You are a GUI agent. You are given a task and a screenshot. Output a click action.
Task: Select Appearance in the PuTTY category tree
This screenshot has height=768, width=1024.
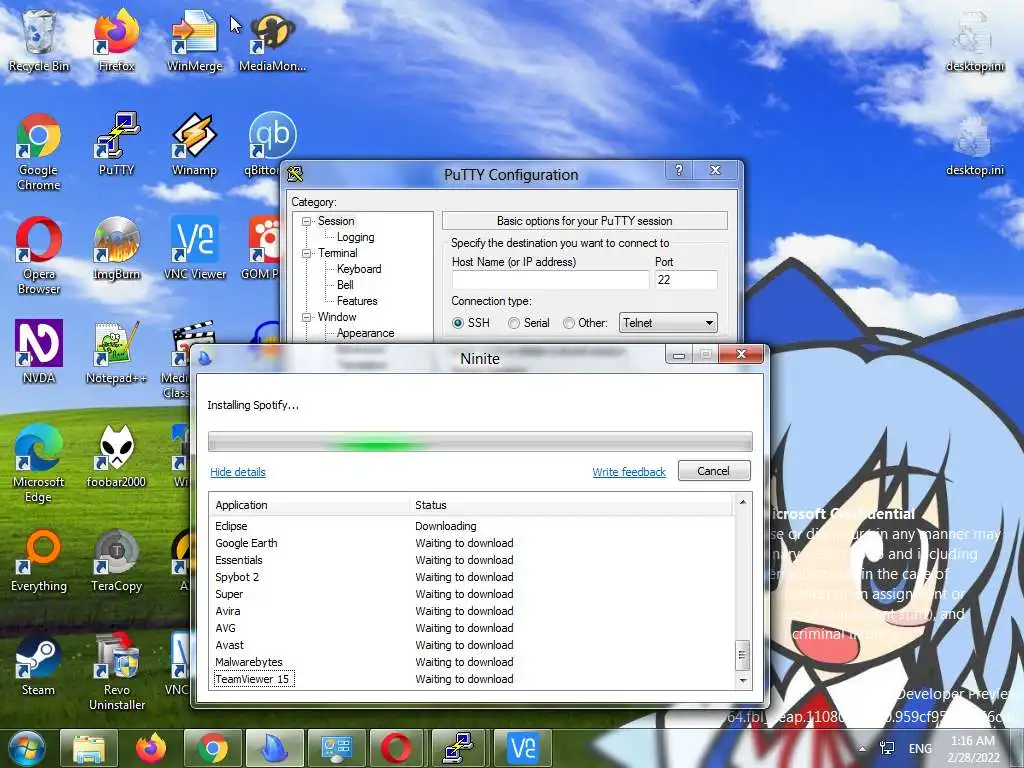[365, 333]
